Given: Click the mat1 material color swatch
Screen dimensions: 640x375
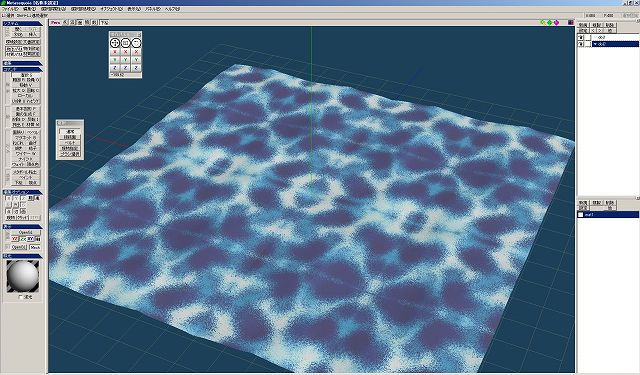Looking at the screenshot, I should coord(580,215).
